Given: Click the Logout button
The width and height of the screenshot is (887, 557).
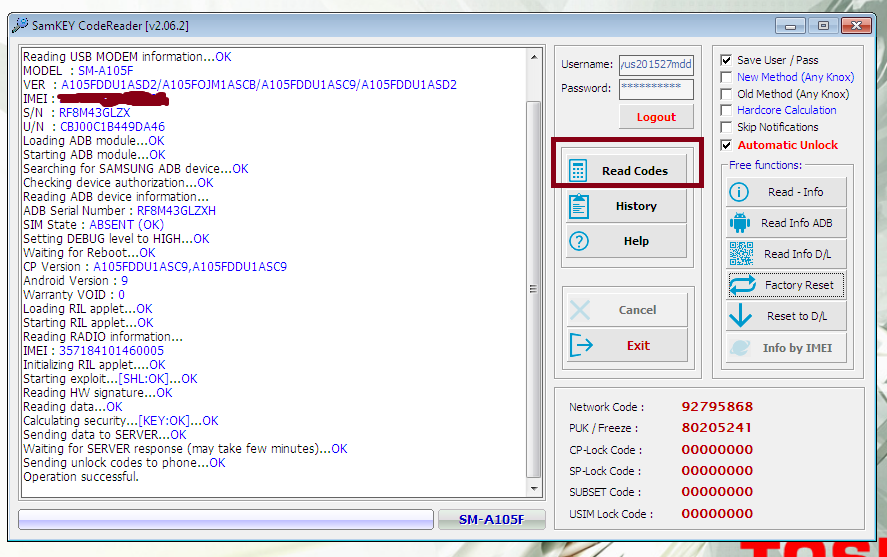Looking at the screenshot, I should coord(656,117).
